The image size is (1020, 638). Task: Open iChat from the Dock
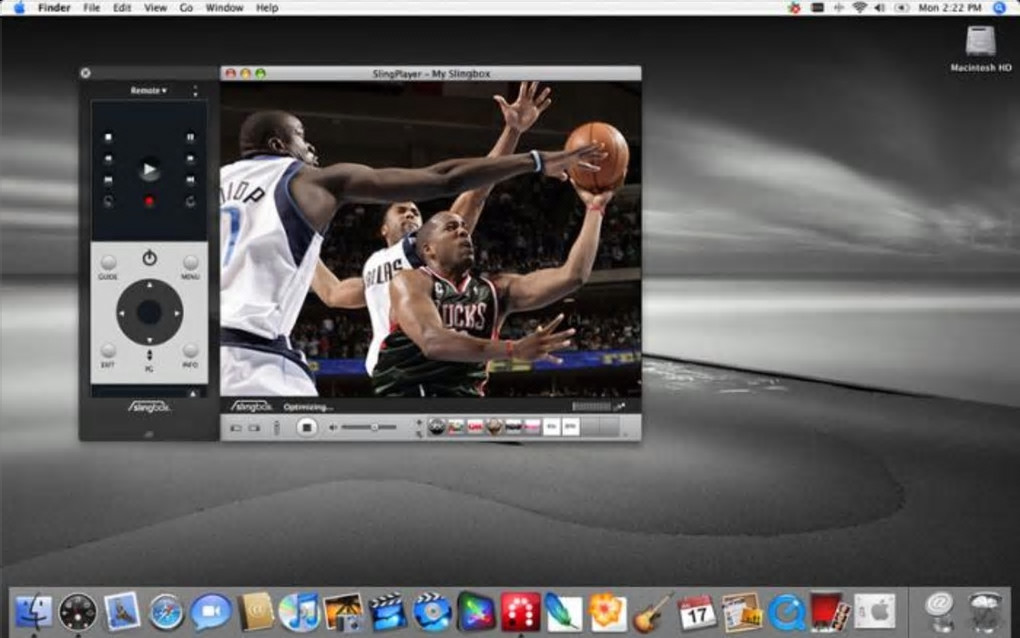point(210,612)
